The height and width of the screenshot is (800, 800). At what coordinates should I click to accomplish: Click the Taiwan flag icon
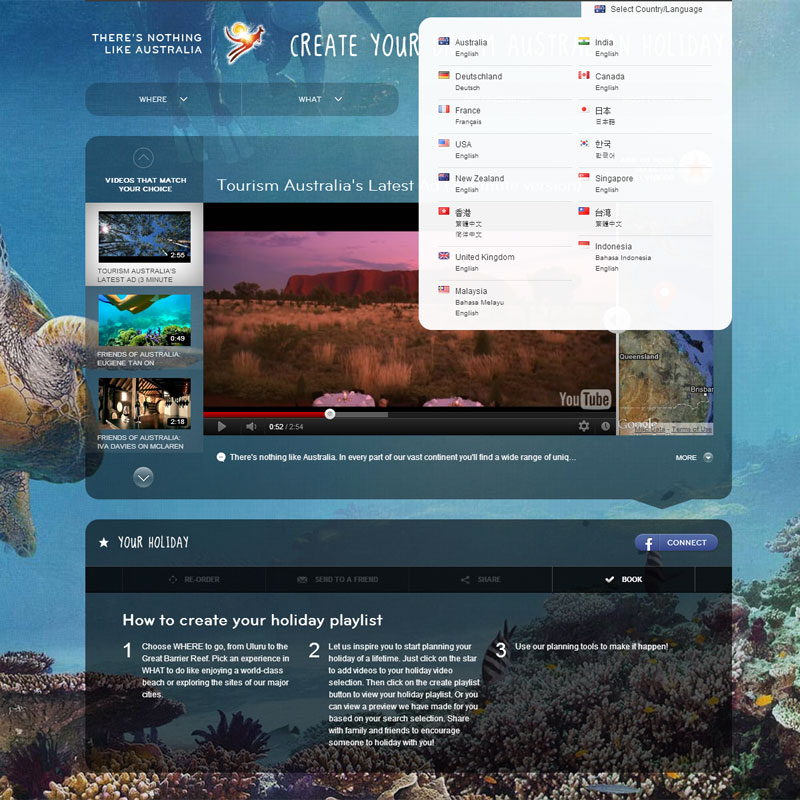584,211
